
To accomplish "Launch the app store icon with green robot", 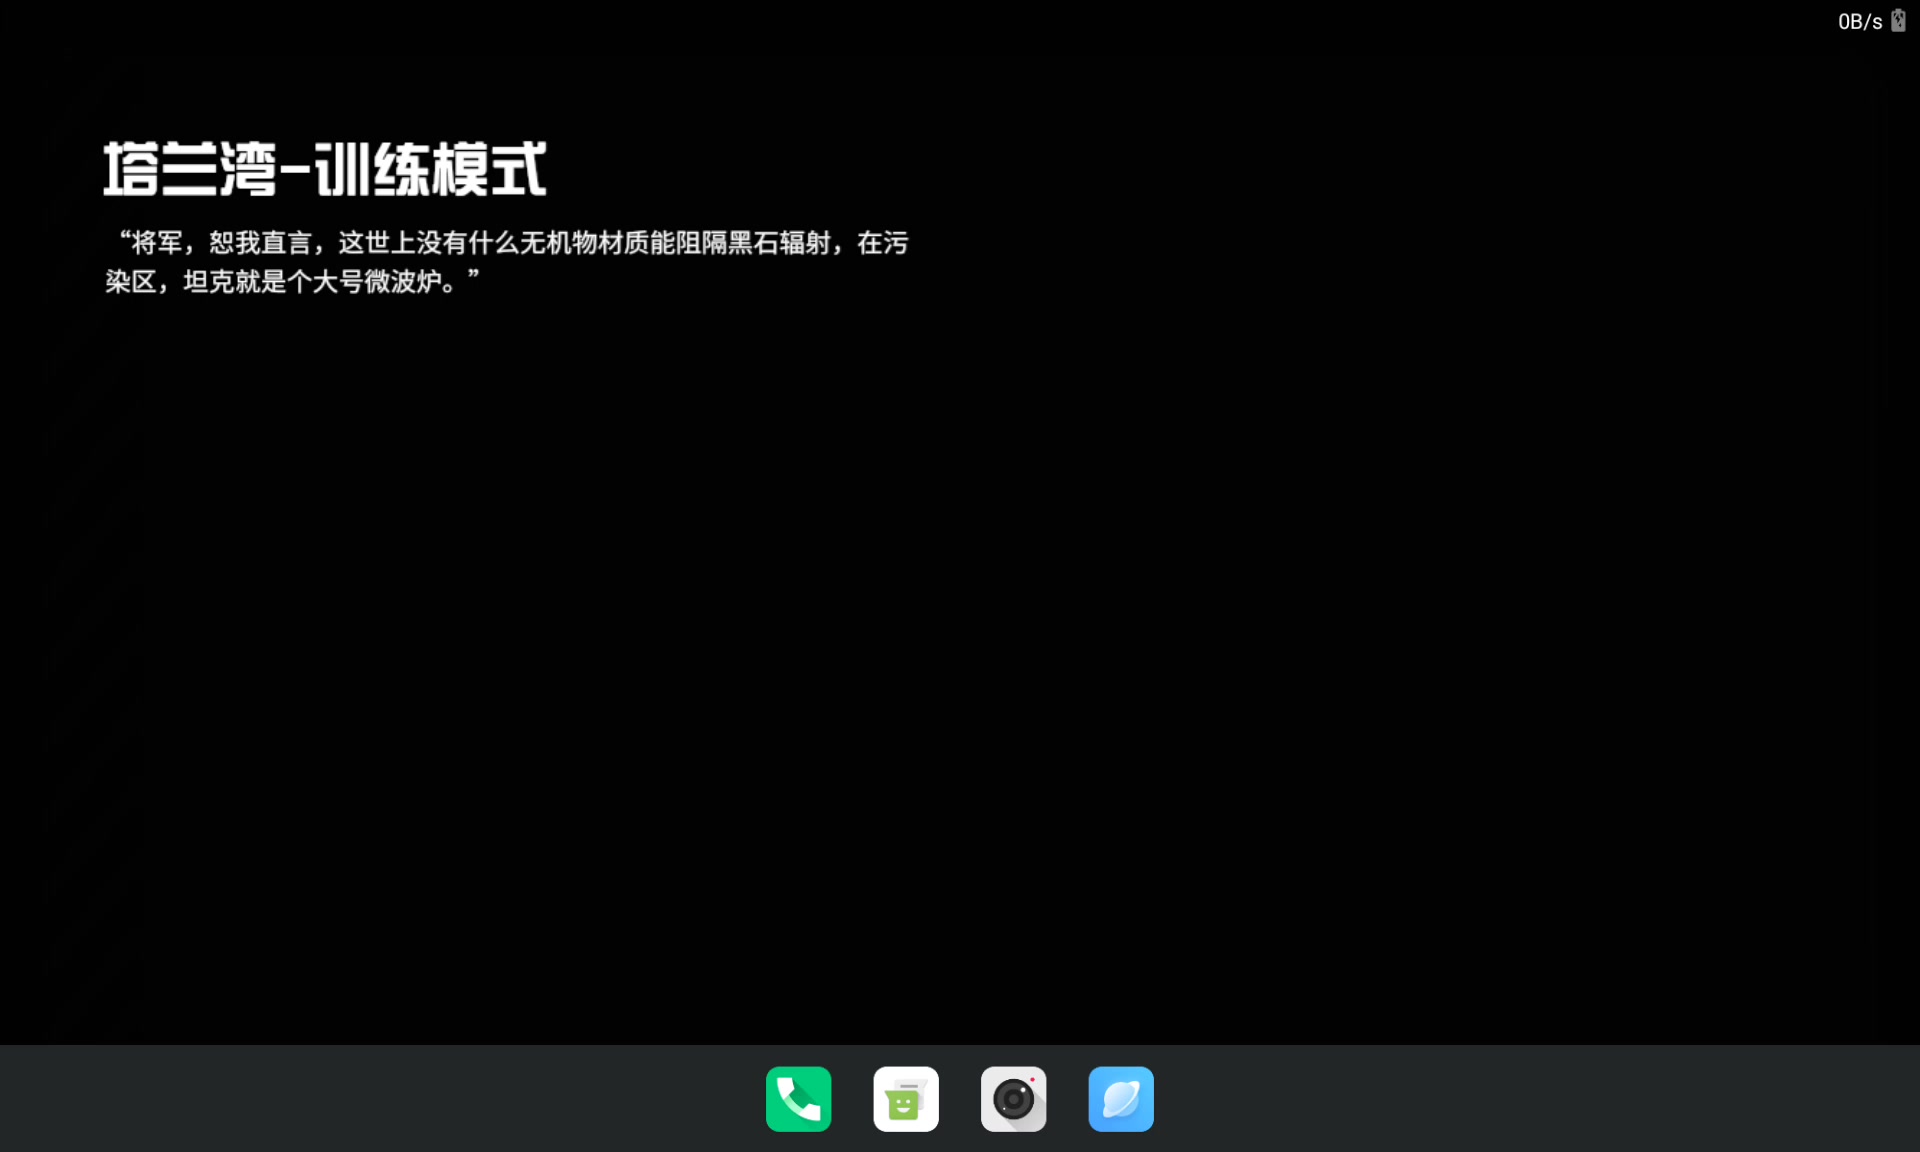I will pyautogui.click(x=906, y=1099).
